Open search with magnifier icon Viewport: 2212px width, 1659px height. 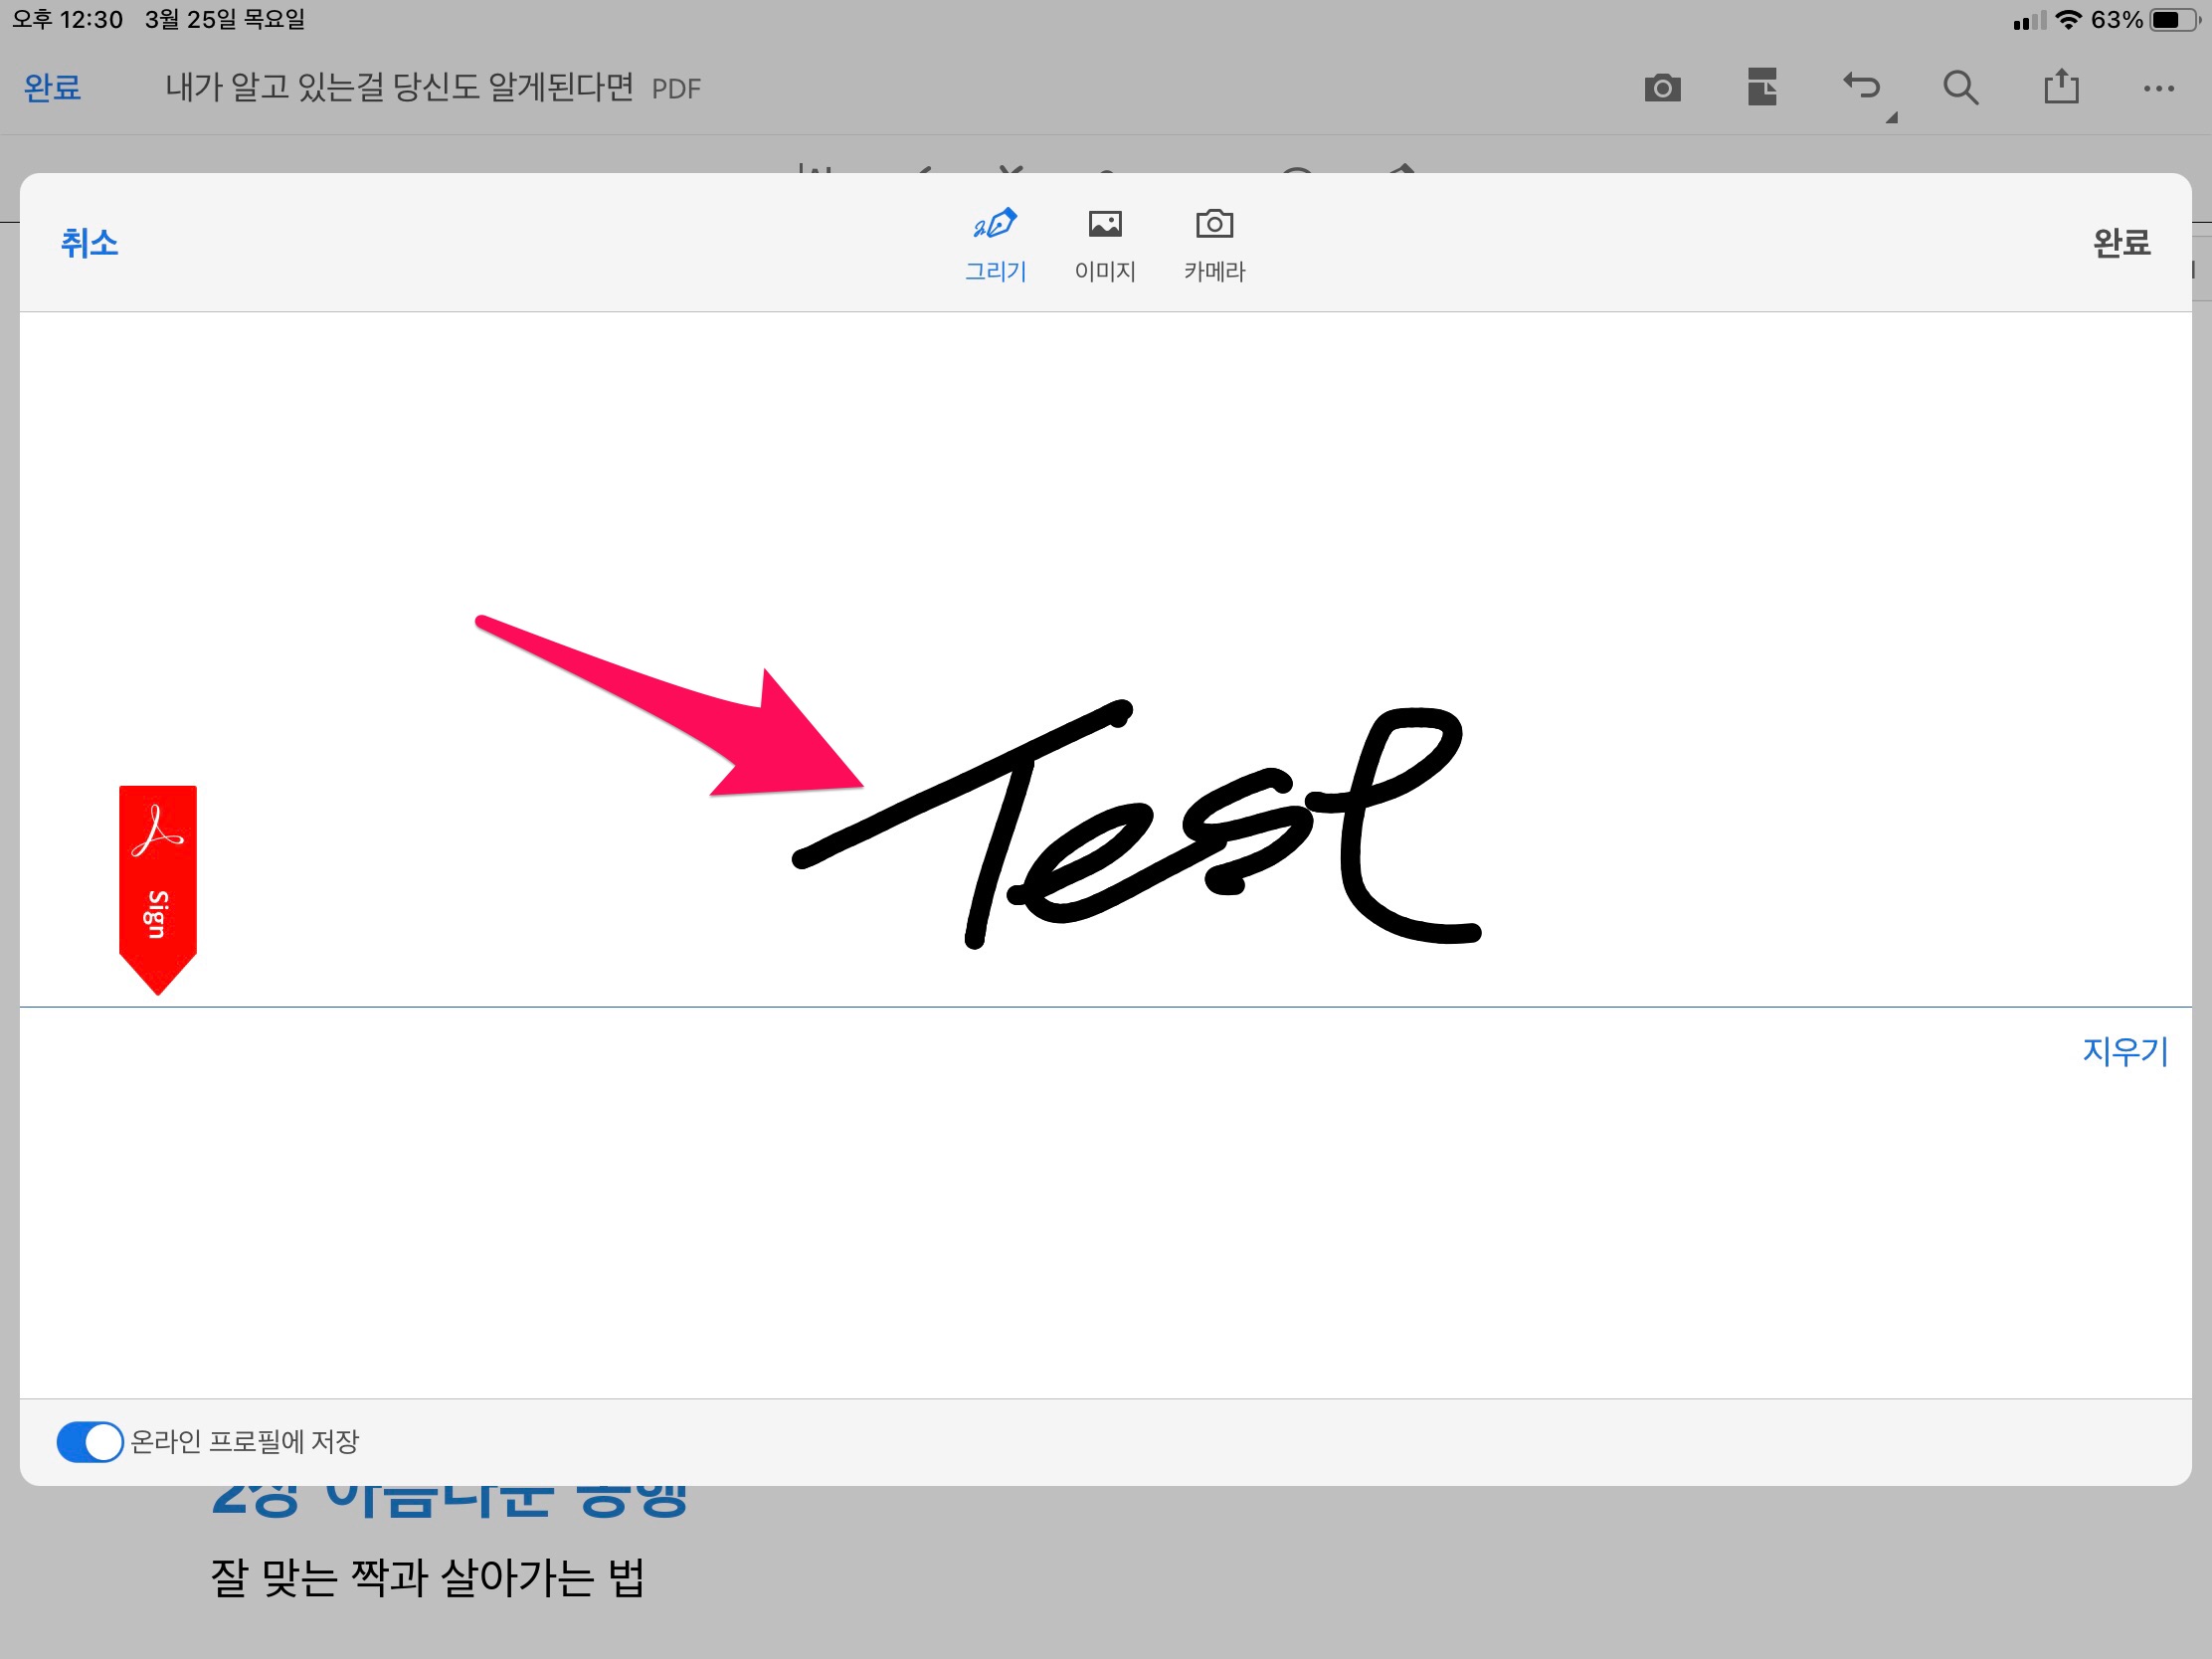click(x=1960, y=88)
